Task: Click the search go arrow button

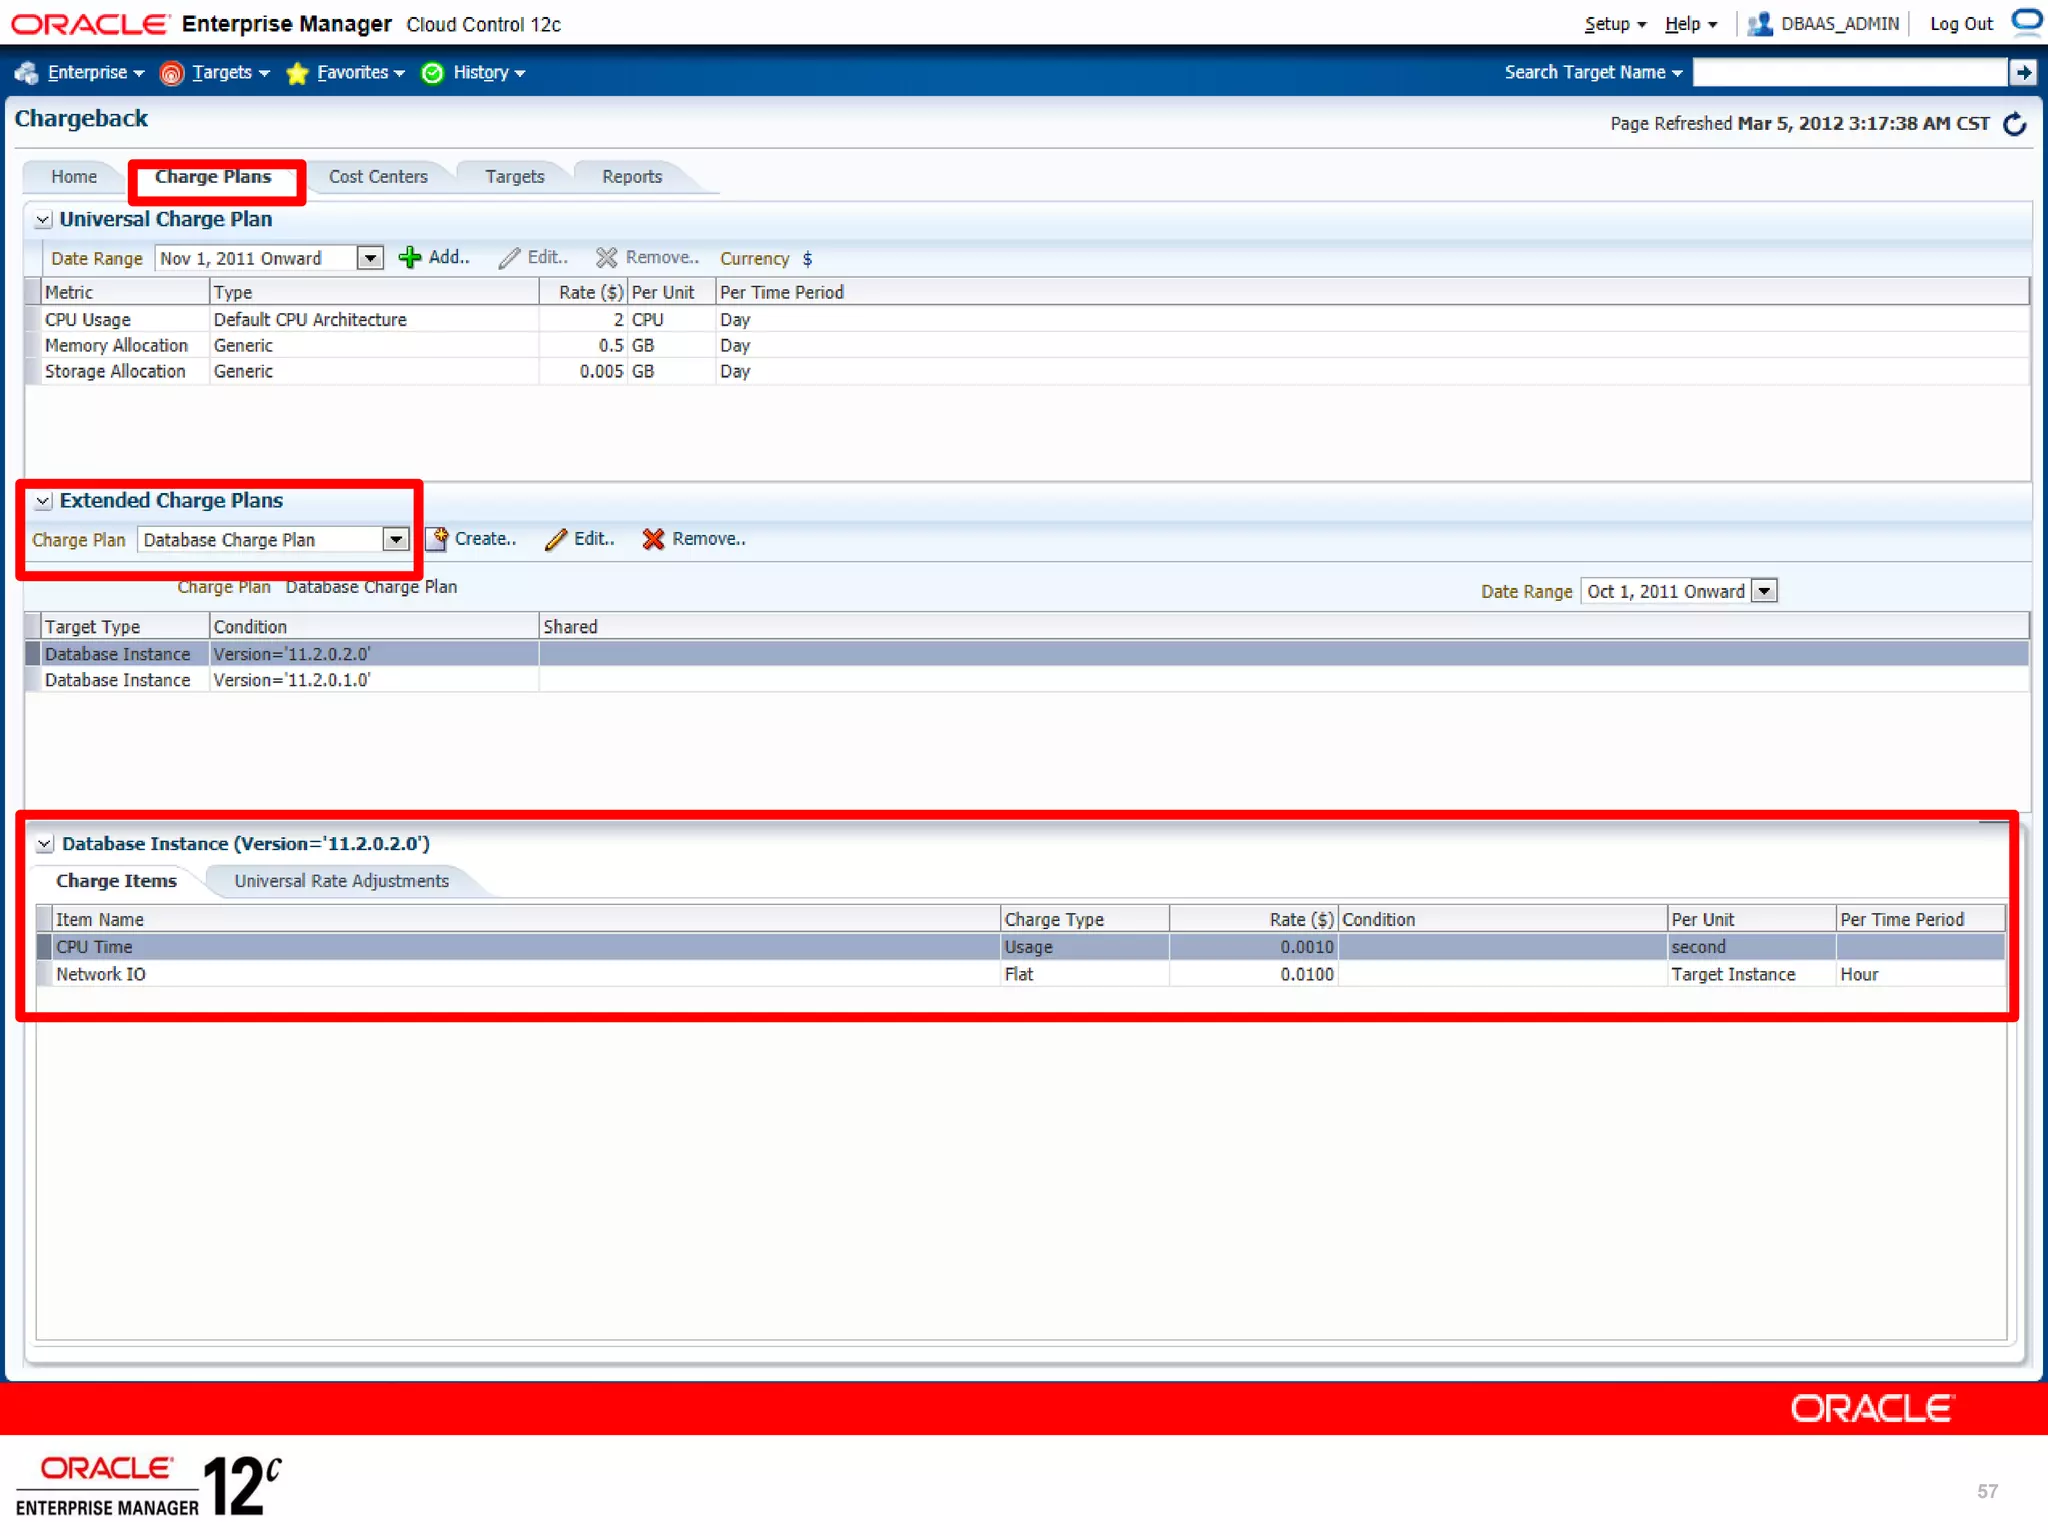Action: (x=2023, y=72)
